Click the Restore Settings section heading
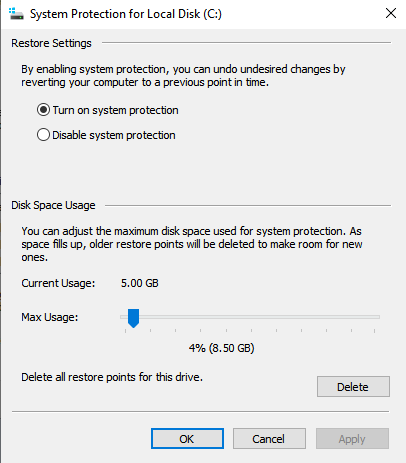This screenshot has width=406, height=463. pyautogui.click(x=51, y=43)
